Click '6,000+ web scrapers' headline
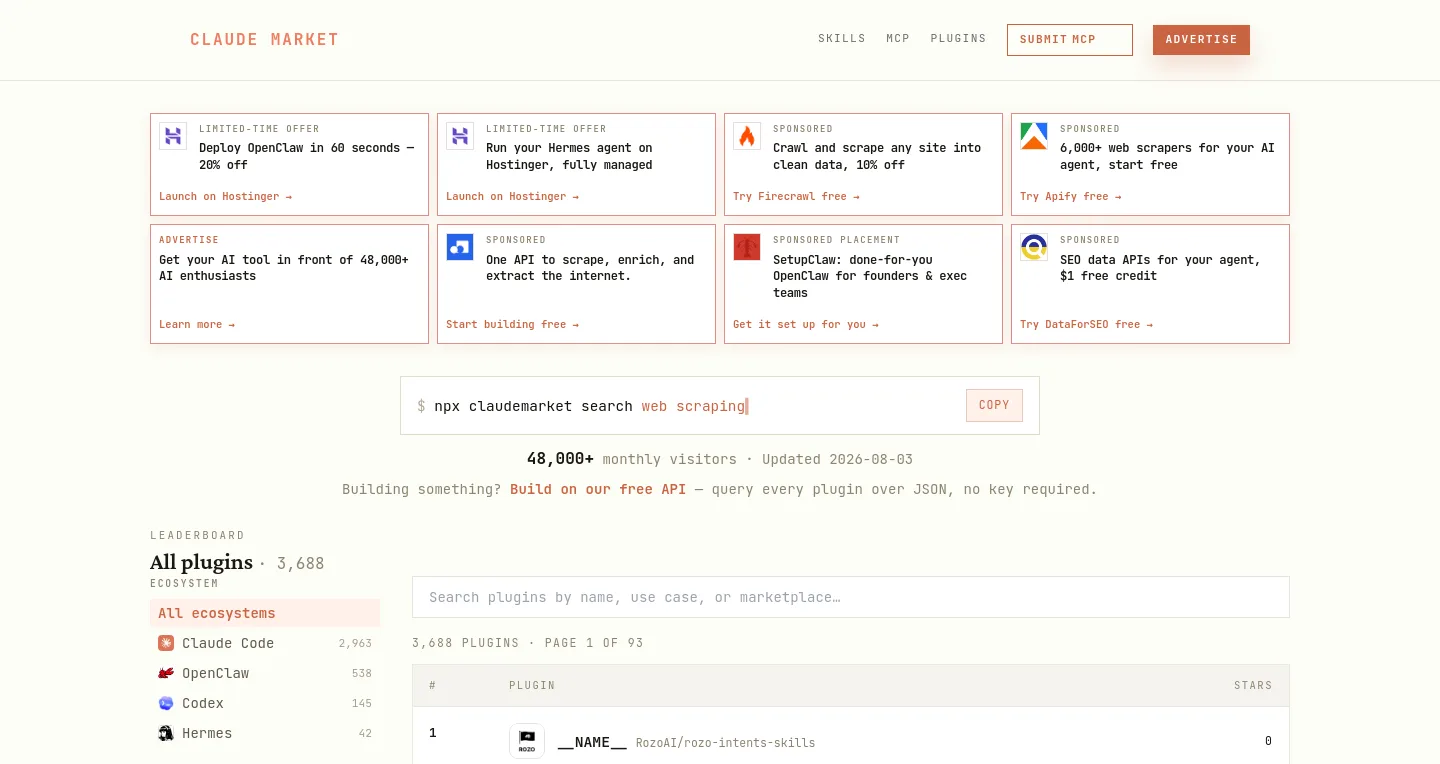 click(x=1167, y=156)
